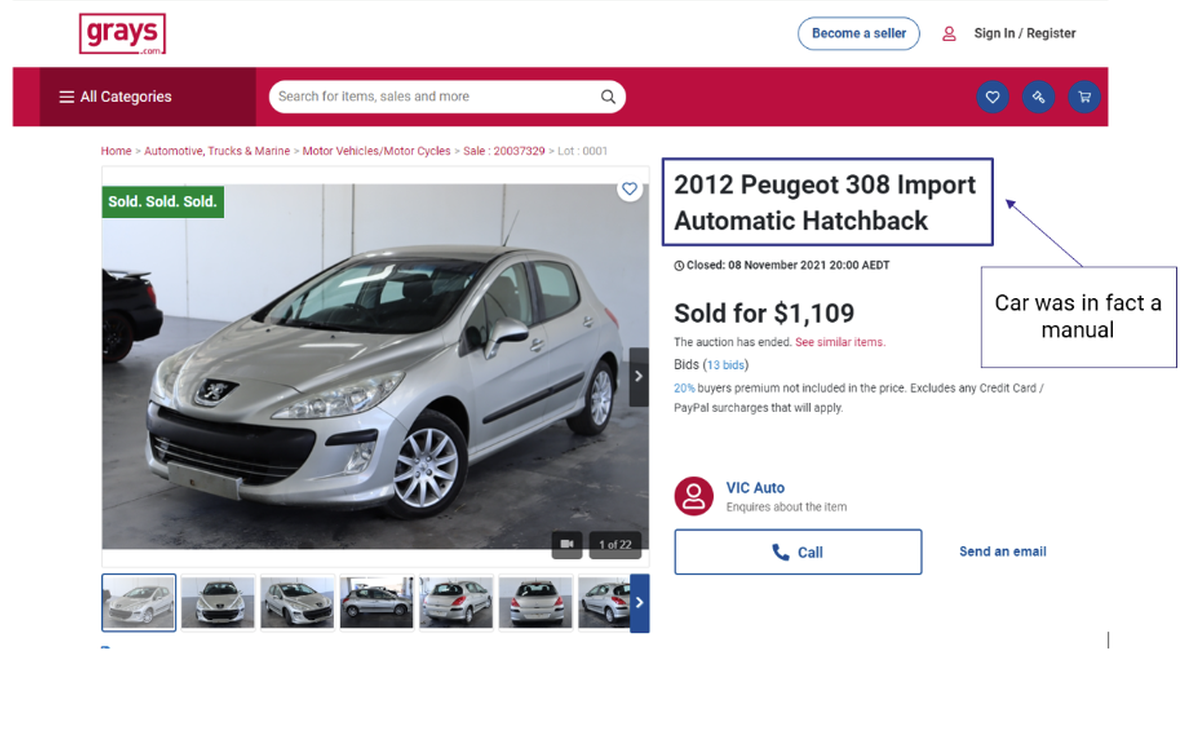Show the next main photo with the arrow
Viewport: 1190px width, 735px height.
(x=639, y=377)
